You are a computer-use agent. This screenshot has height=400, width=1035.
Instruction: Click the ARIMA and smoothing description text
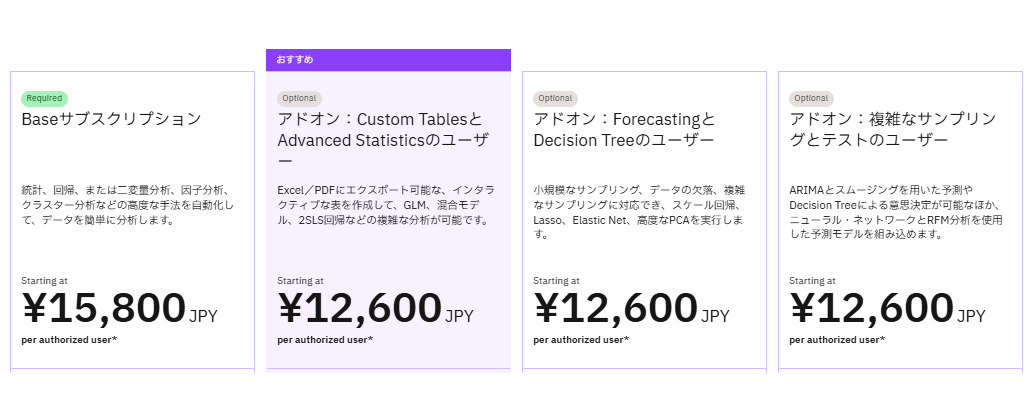coord(893,211)
